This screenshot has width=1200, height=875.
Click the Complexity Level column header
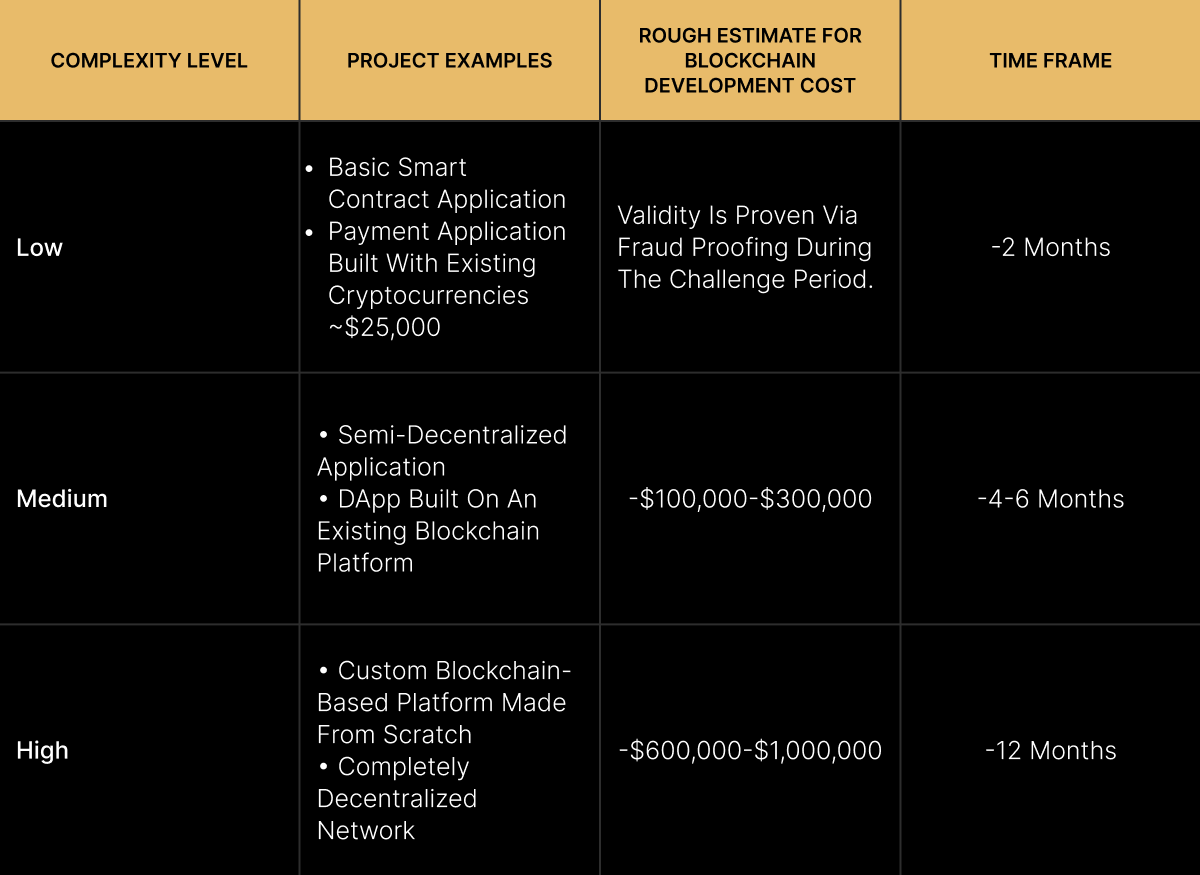(x=149, y=61)
